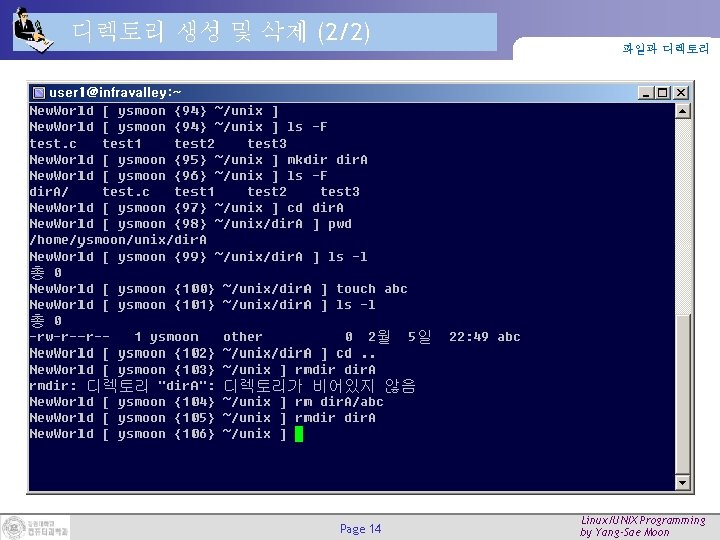Click the 'ls -l' command on line {99}
The image size is (720, 540).
[x=348, y=257]
